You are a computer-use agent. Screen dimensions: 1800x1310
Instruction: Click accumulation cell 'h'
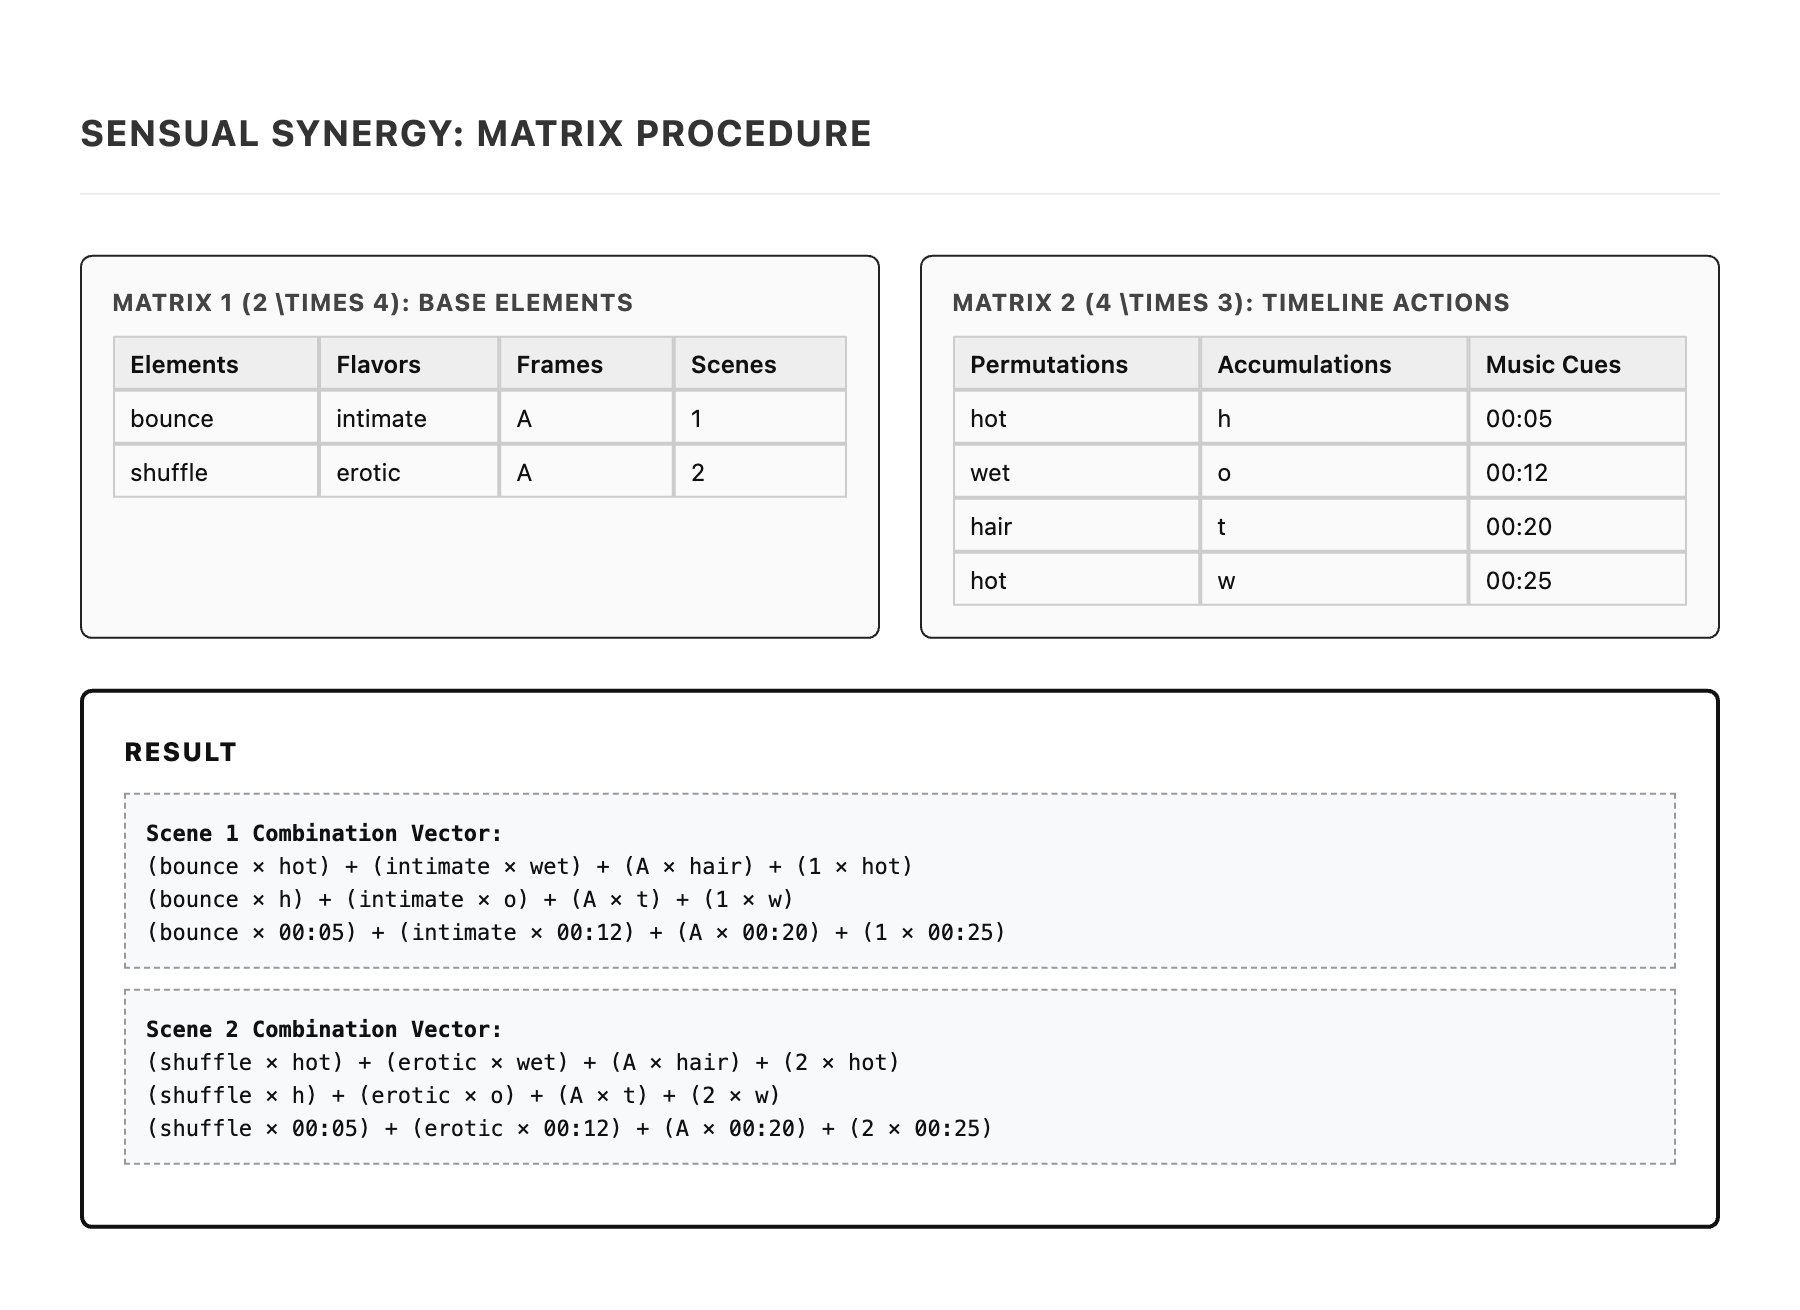(1334, 418)
